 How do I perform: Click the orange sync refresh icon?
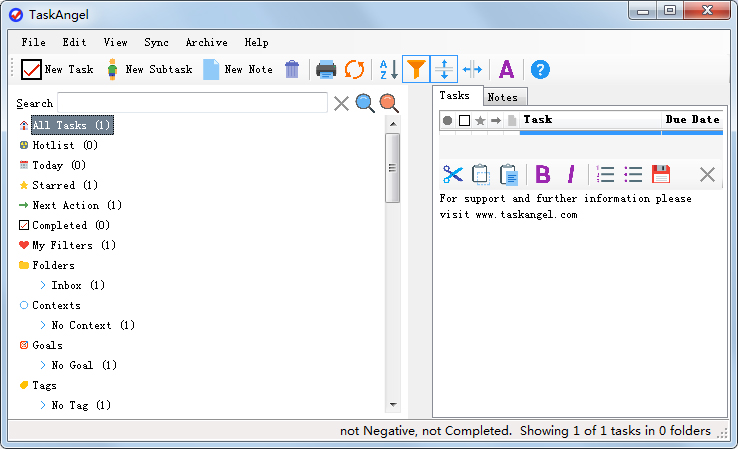pyautogui.click(x=354, y=69)
